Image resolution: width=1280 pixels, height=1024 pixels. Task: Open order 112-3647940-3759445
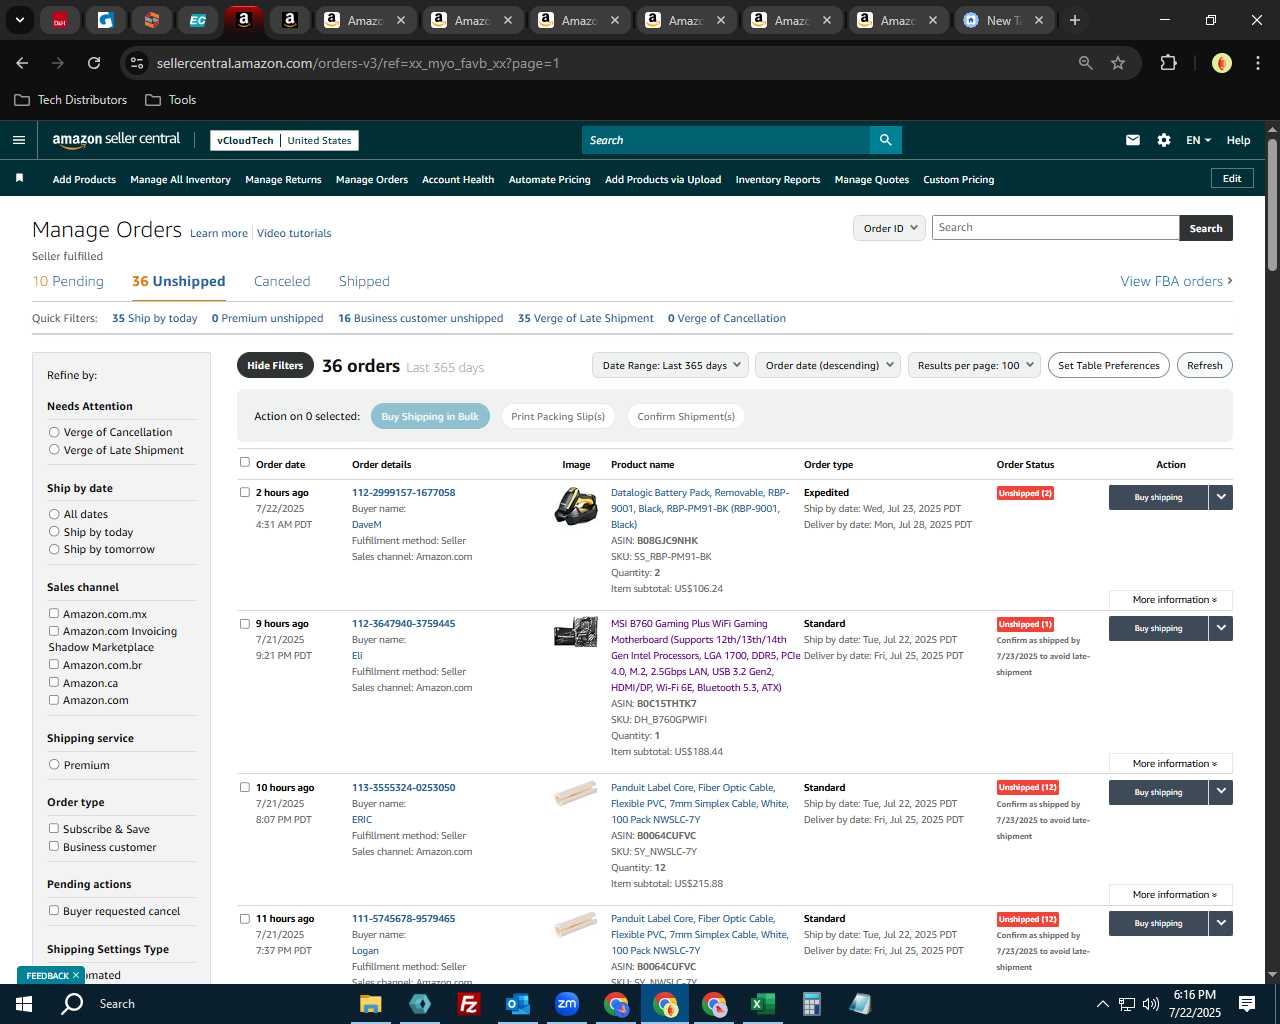pyautogui.click(x=403, y=623)
